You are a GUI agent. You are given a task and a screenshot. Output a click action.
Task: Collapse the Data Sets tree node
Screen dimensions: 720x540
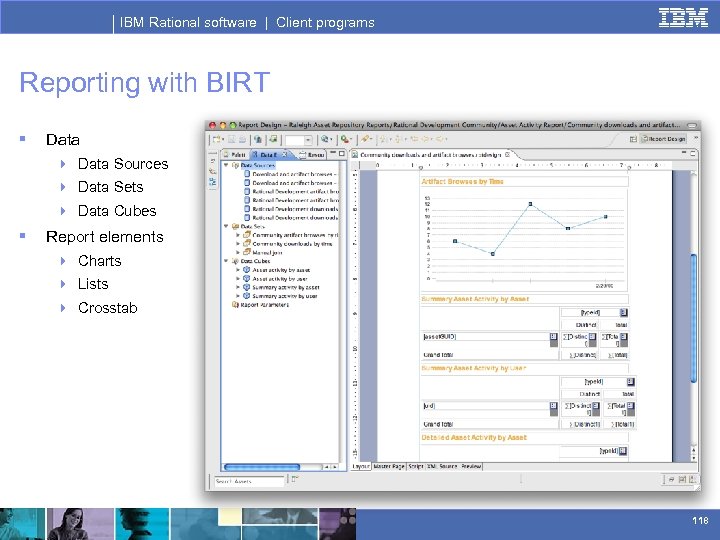(x=226, y=226)
